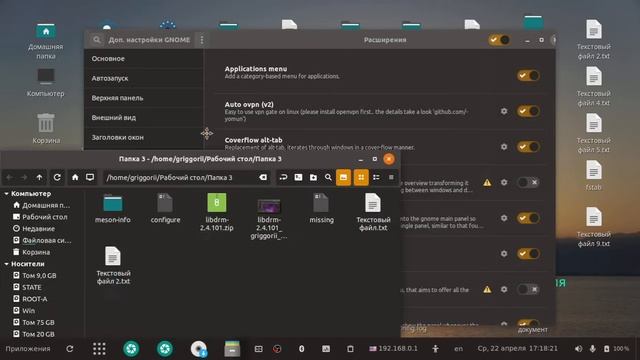This screenshot has width=640, height=360.
Task: Open search in GNOME Tweaks header
Action: point(97,40)
